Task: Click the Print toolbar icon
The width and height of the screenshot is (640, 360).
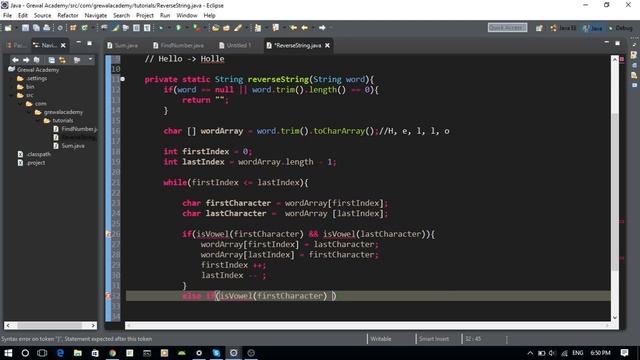Action: [x=47, y=28]
